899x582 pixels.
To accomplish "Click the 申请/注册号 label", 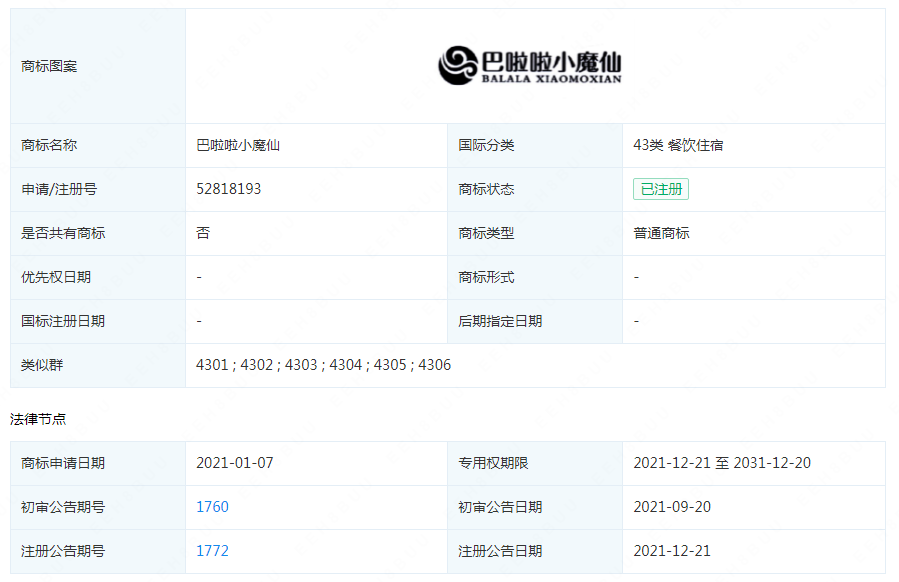I will click(59, 189).
